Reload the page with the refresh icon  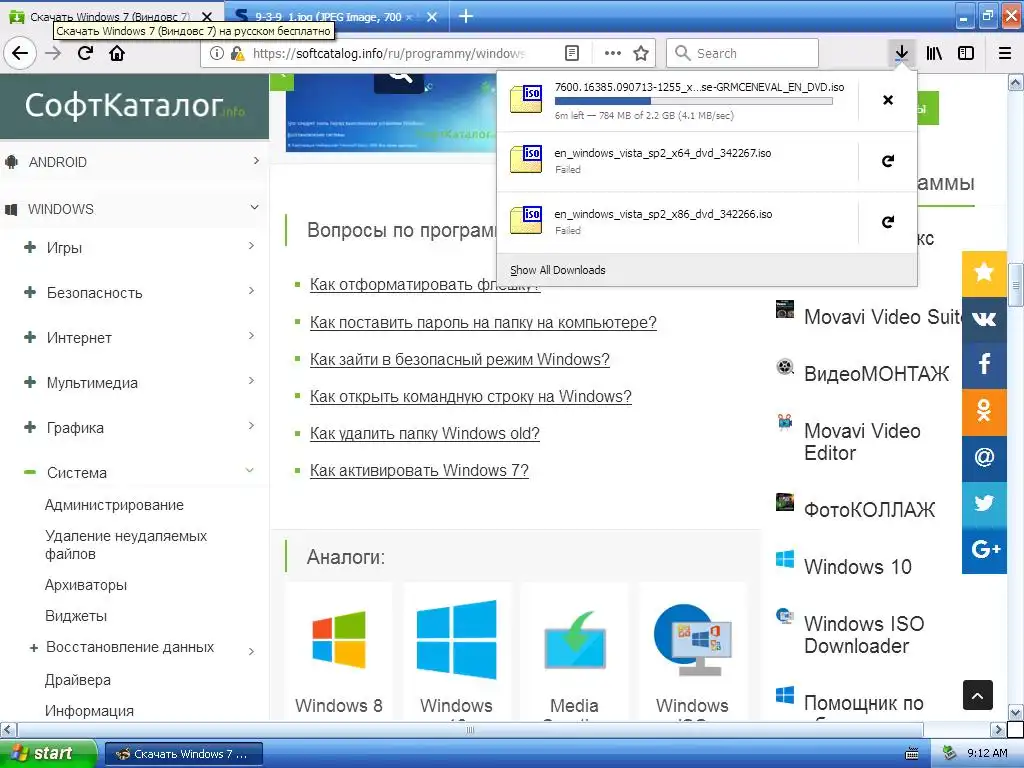point(85,53)
